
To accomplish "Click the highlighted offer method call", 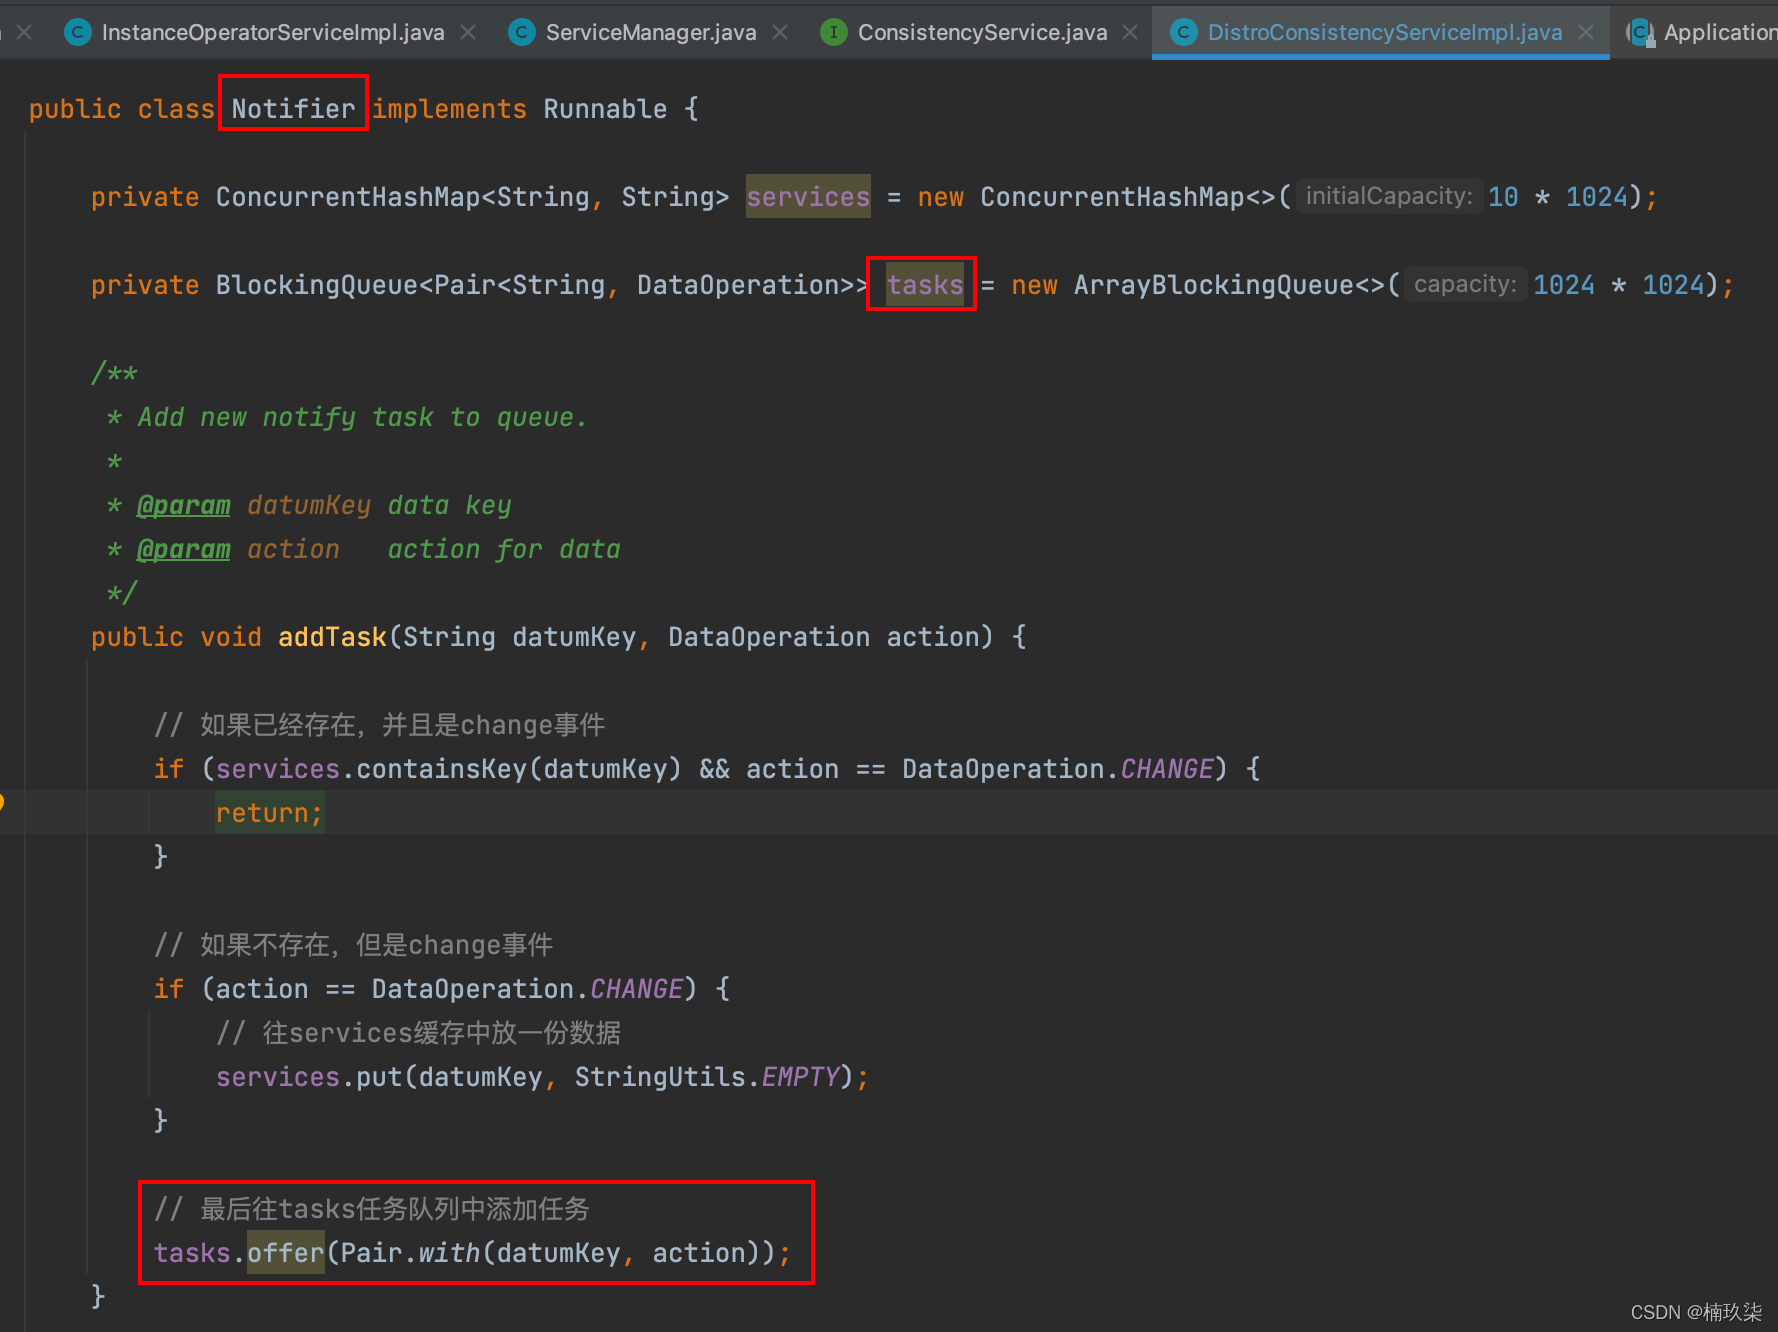I will point(285,1253).
